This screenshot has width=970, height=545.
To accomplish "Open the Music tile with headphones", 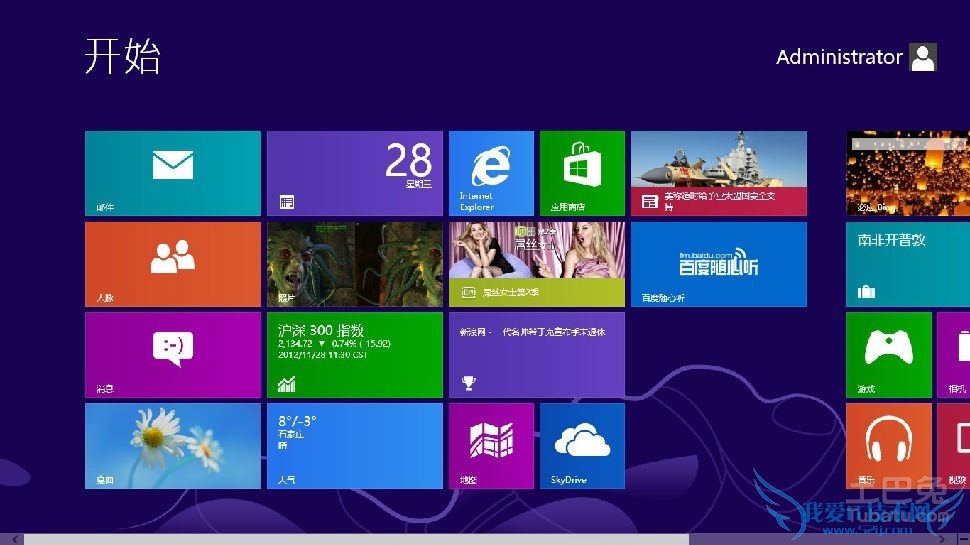I will pos(888,446).
